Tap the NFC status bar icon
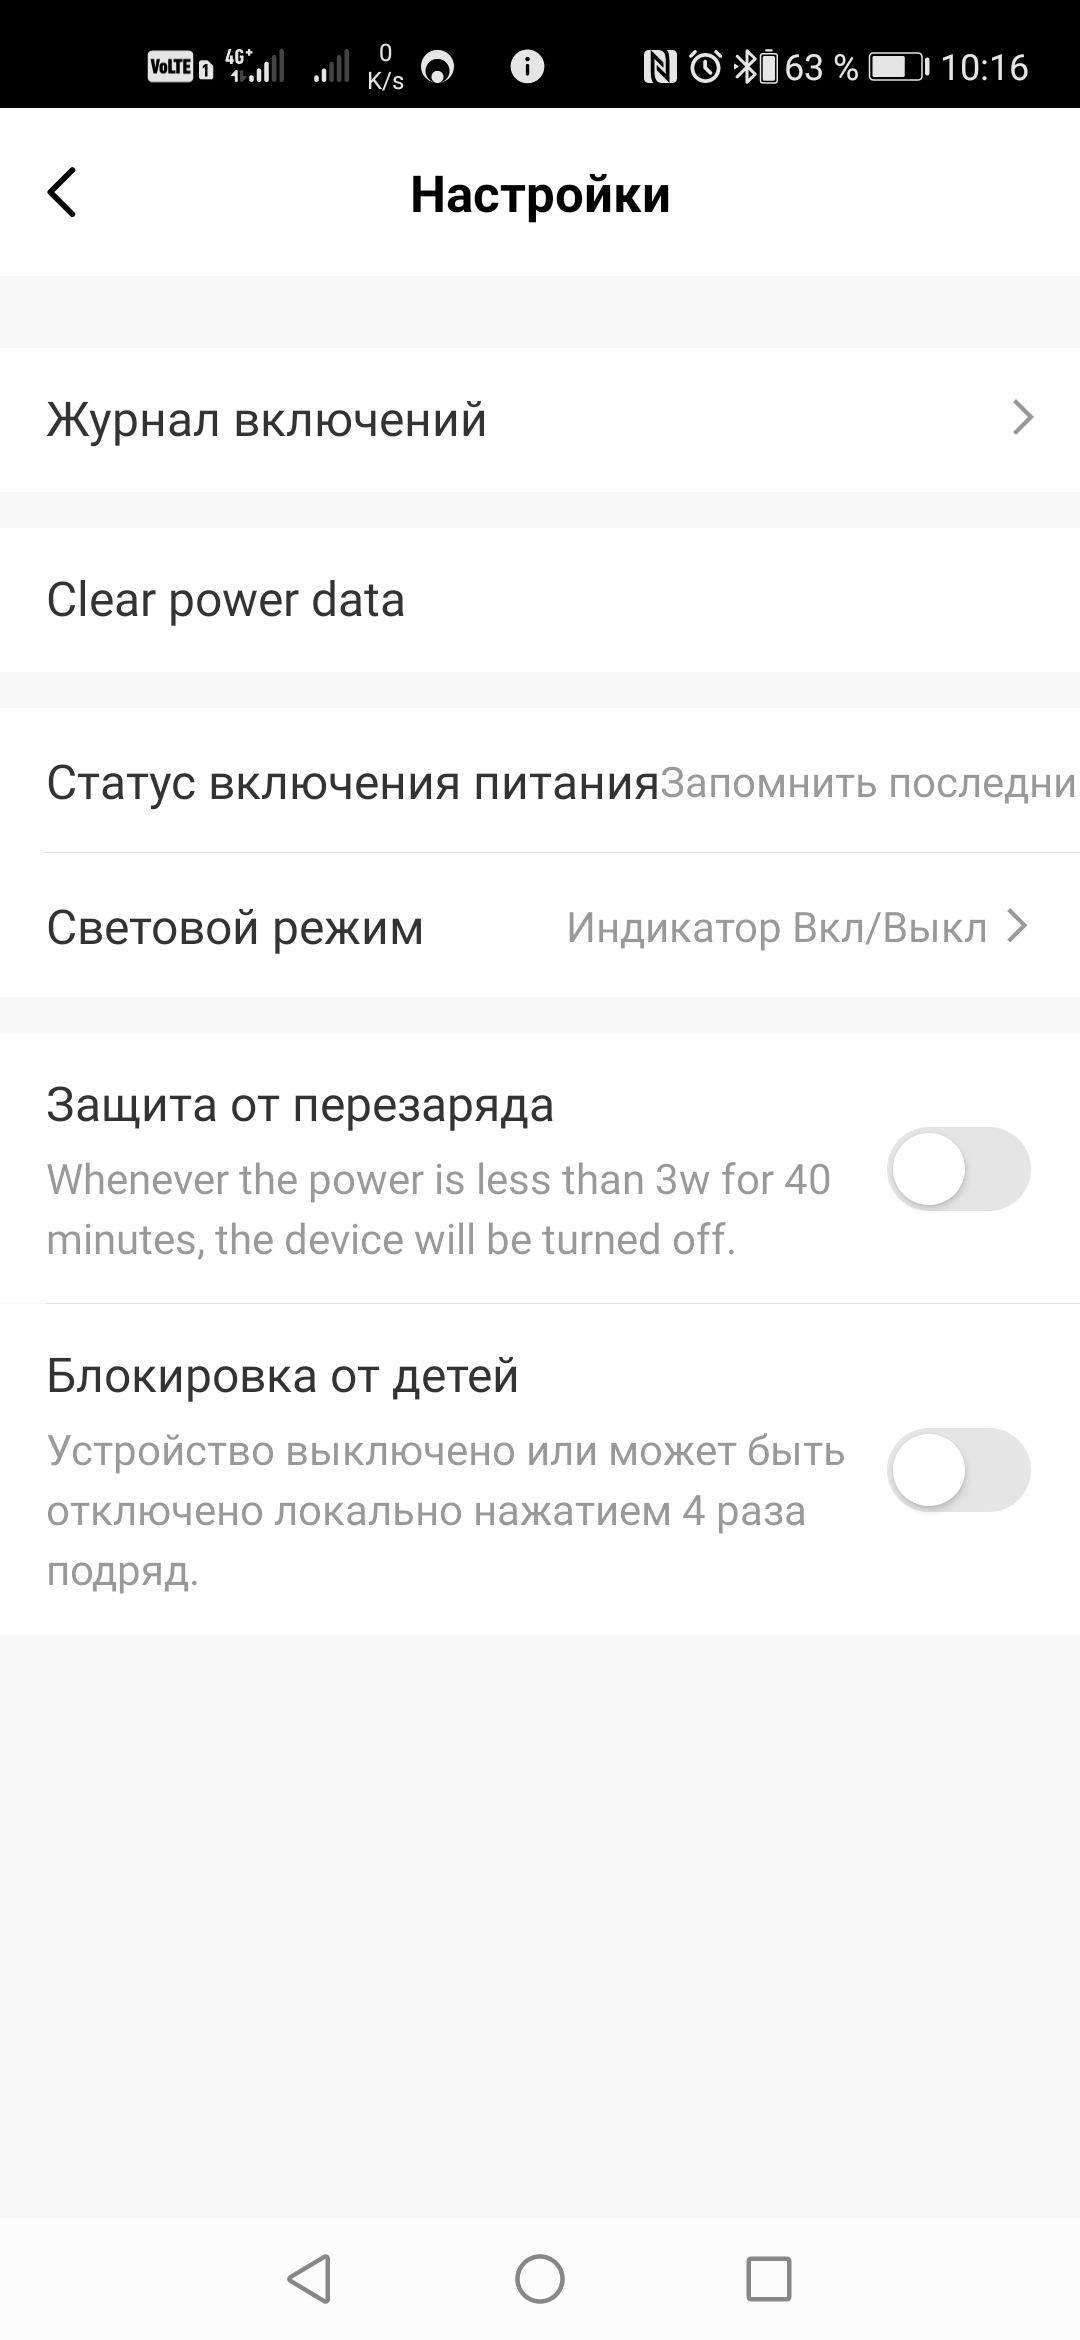The image size is (1080, 2340). 659,67
